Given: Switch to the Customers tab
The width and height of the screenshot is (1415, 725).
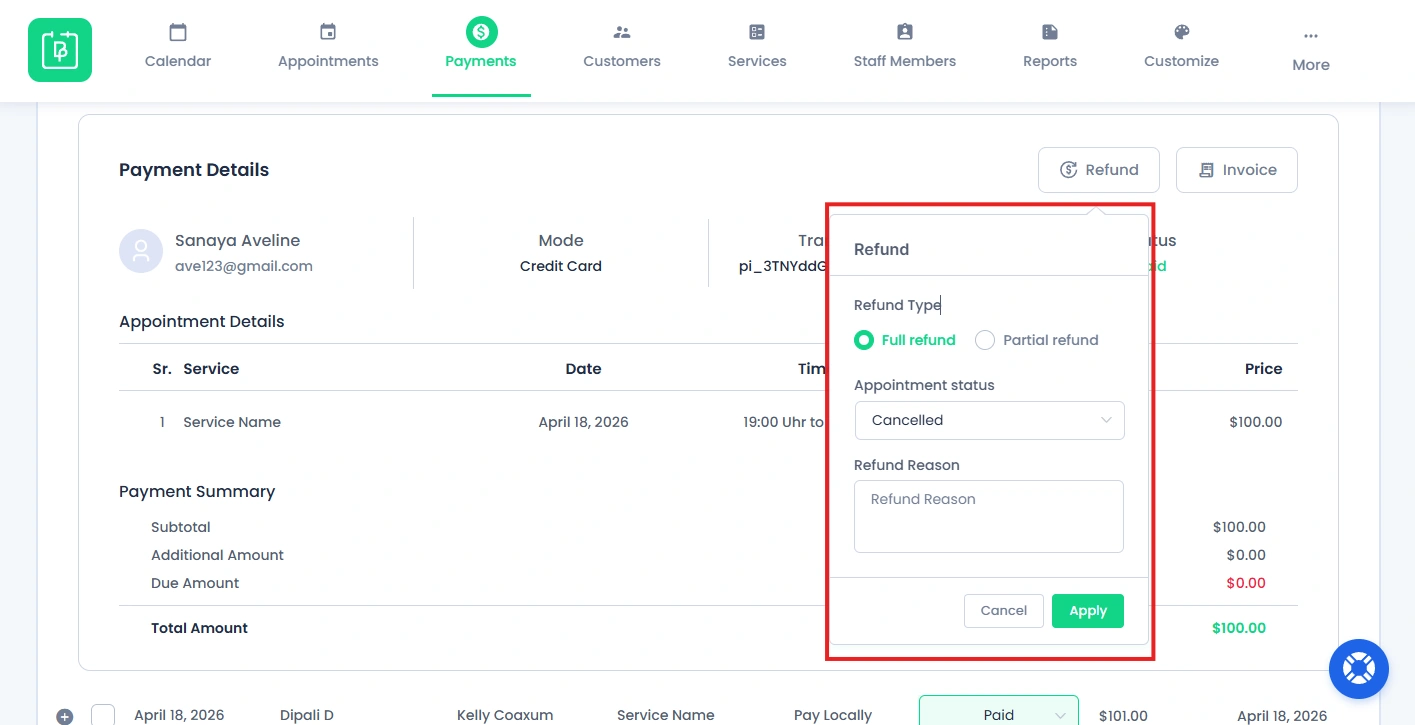Looking at the screenshot, I should pos(622,49).
